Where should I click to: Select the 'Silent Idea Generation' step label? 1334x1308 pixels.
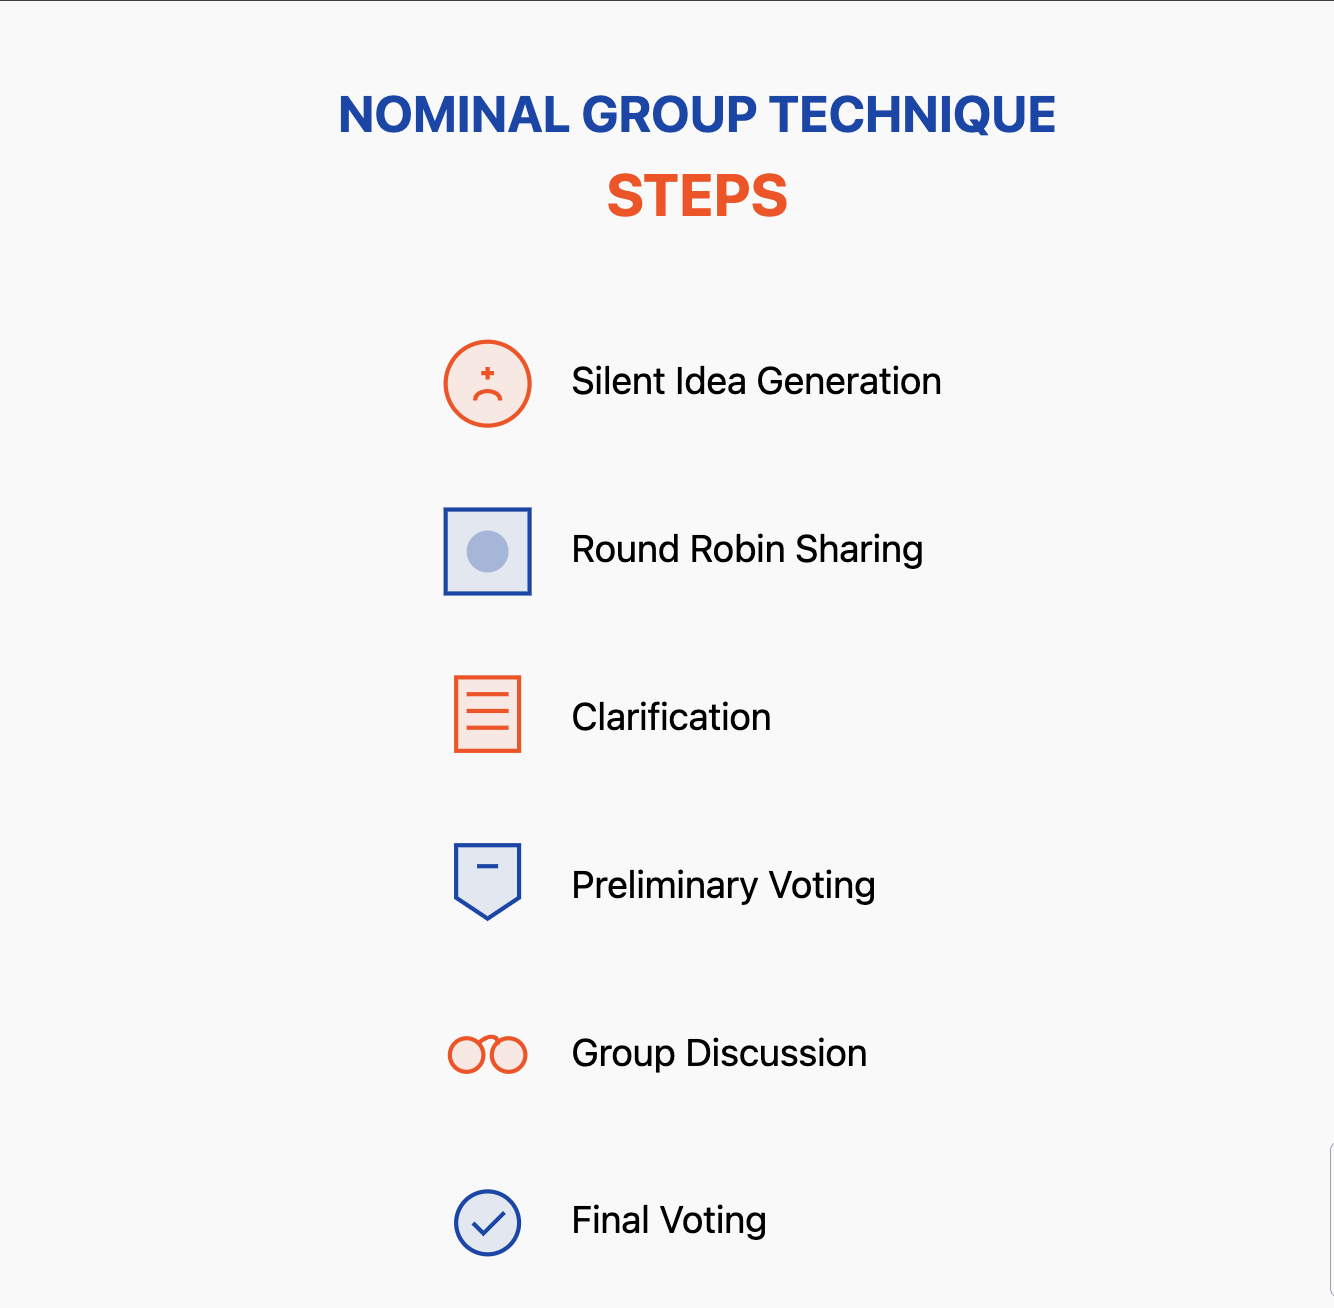(x=756, y=382)
